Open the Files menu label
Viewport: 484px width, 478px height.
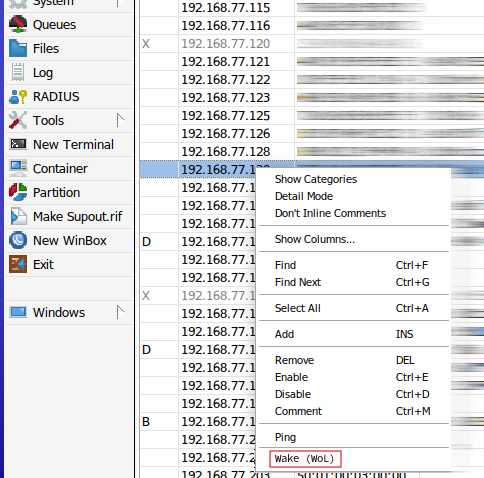click(46, 49)
